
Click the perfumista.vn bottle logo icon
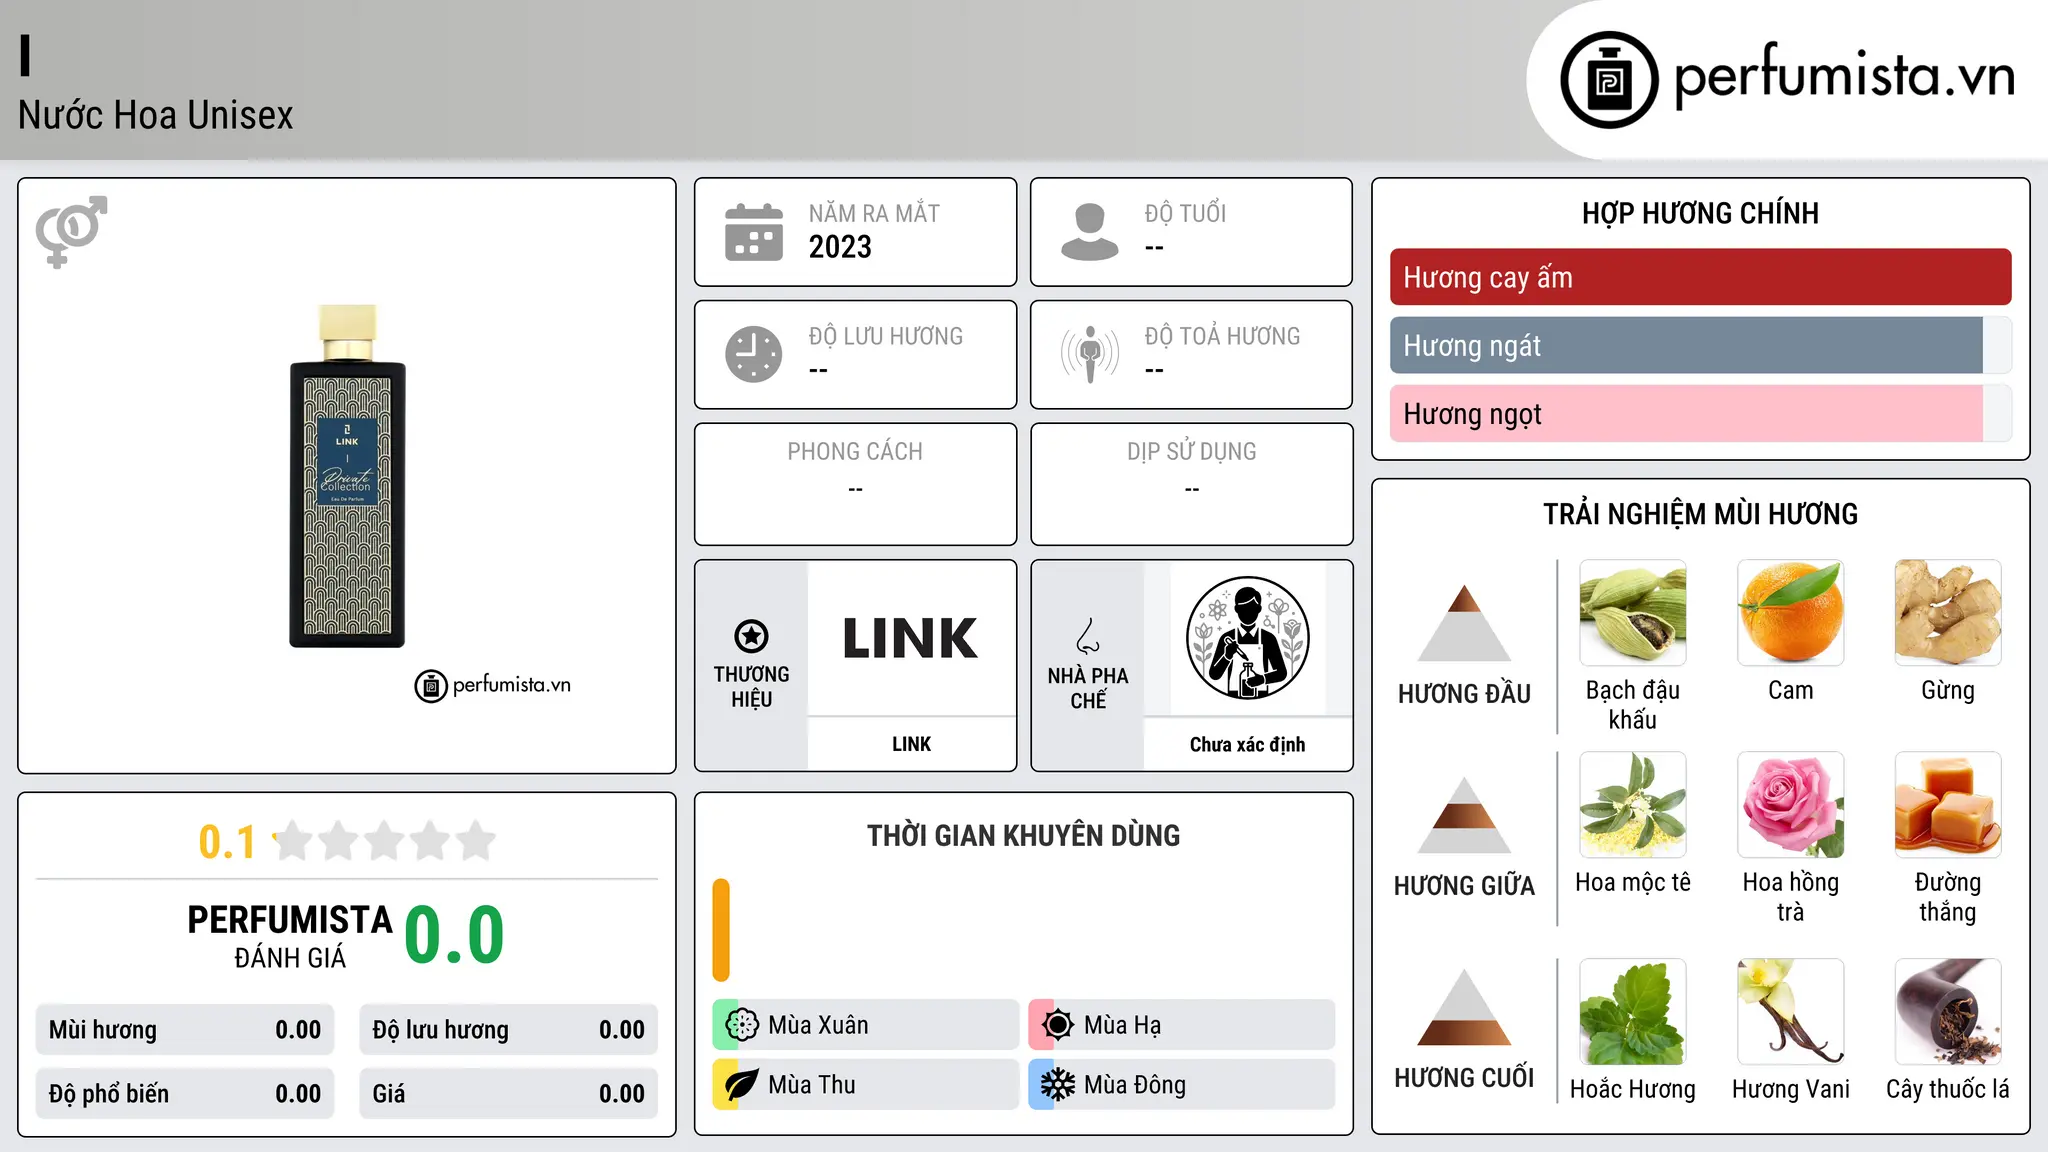[x=1609, y=80]
